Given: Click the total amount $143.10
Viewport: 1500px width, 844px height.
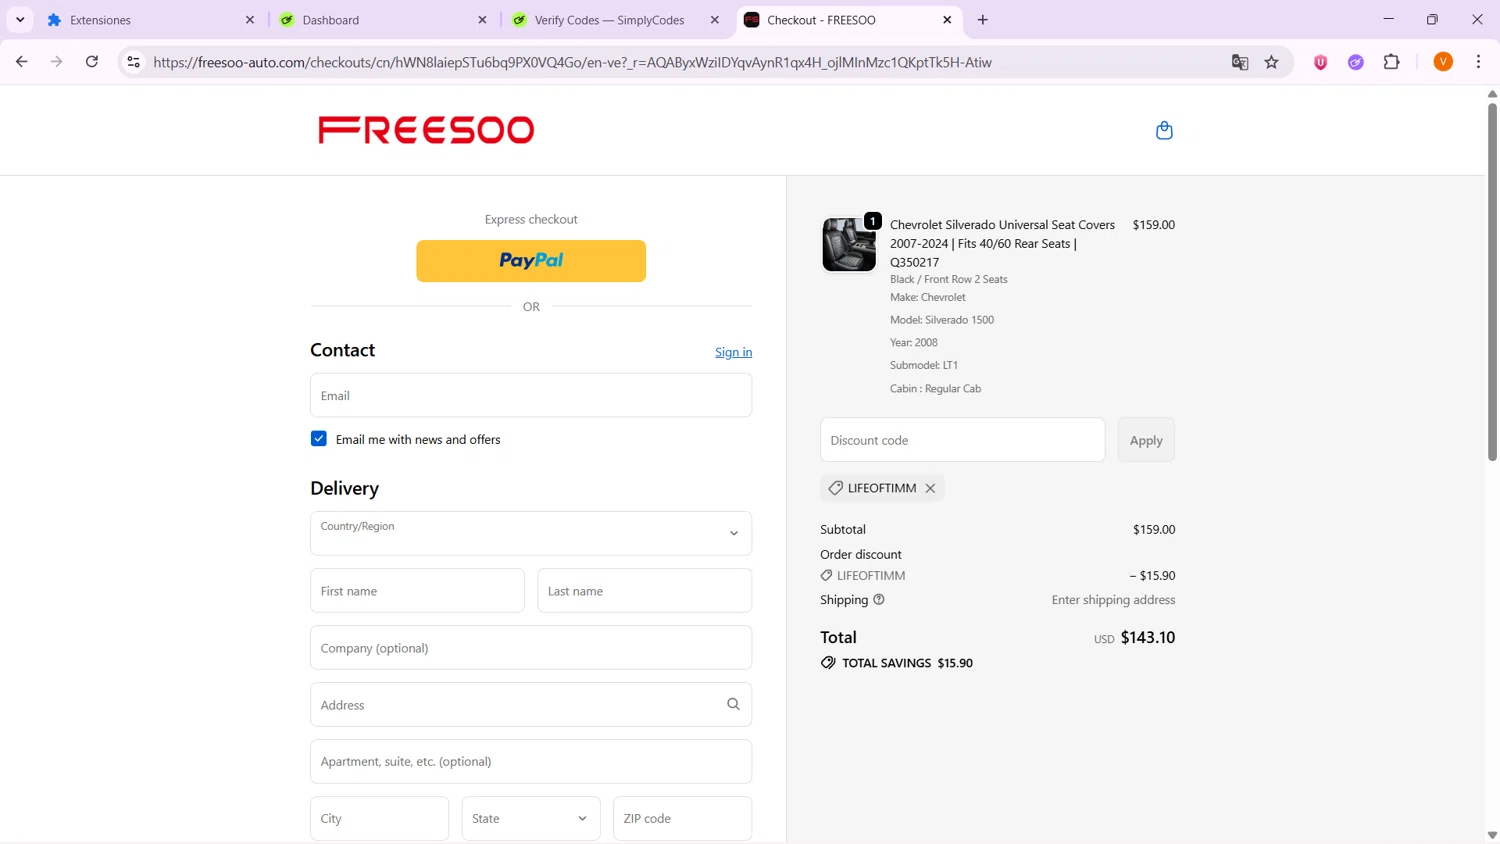Looking at the screenshot, I should click(1148, 637).
